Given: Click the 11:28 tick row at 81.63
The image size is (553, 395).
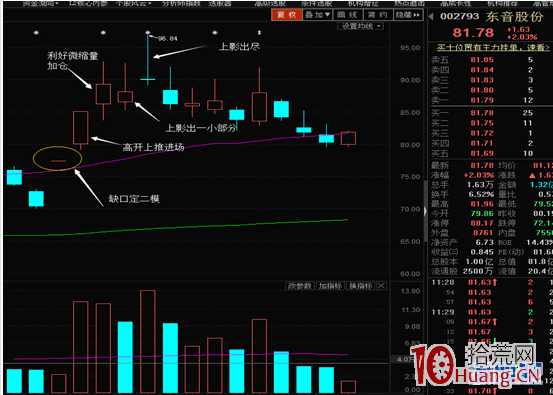Looking at the screenshot, I should 490,282.
